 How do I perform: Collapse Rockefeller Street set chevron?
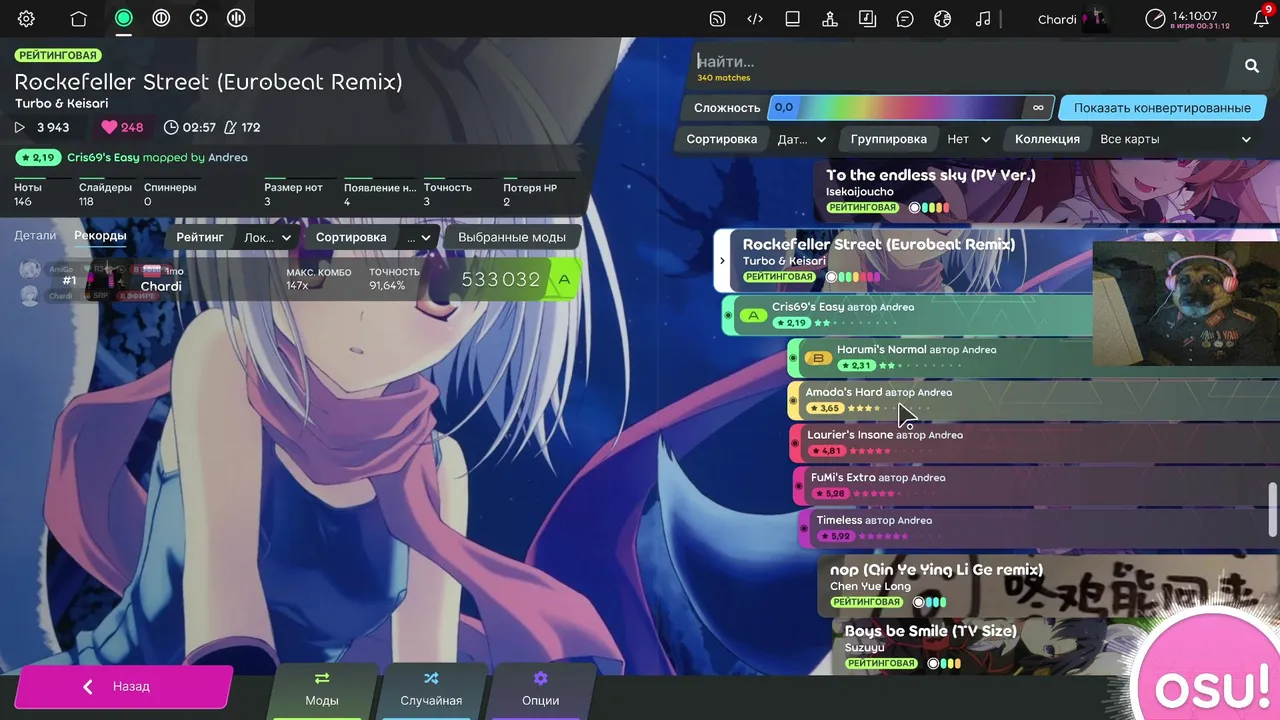point(722,261)
